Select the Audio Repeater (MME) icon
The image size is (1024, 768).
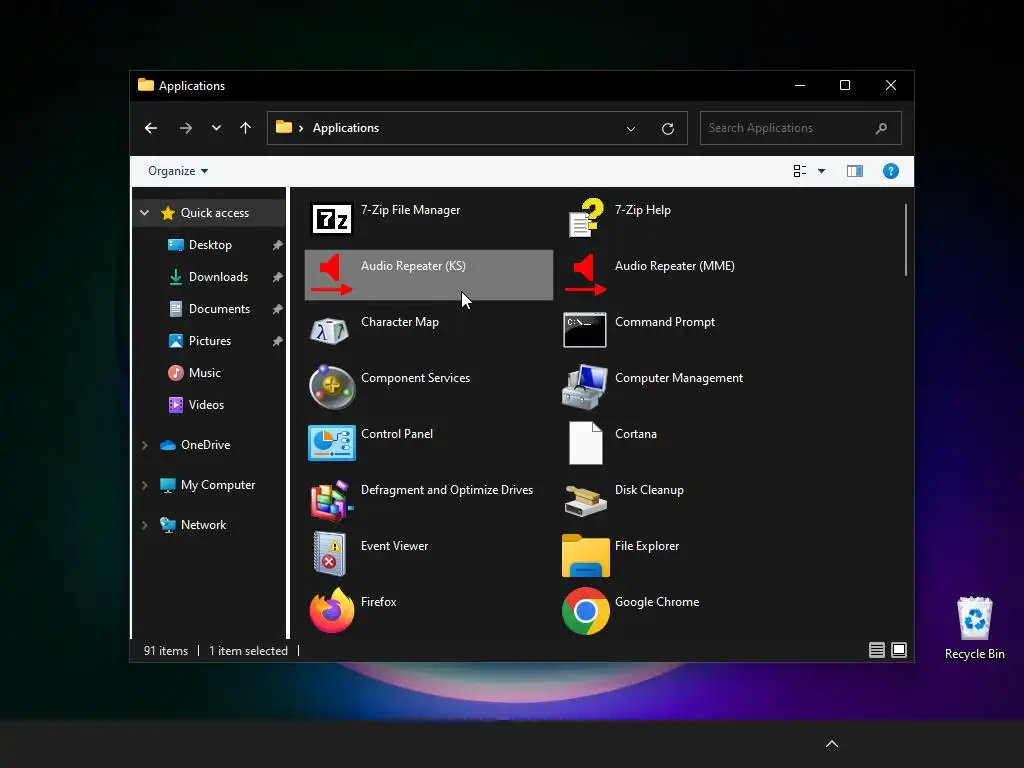(585, 275)
